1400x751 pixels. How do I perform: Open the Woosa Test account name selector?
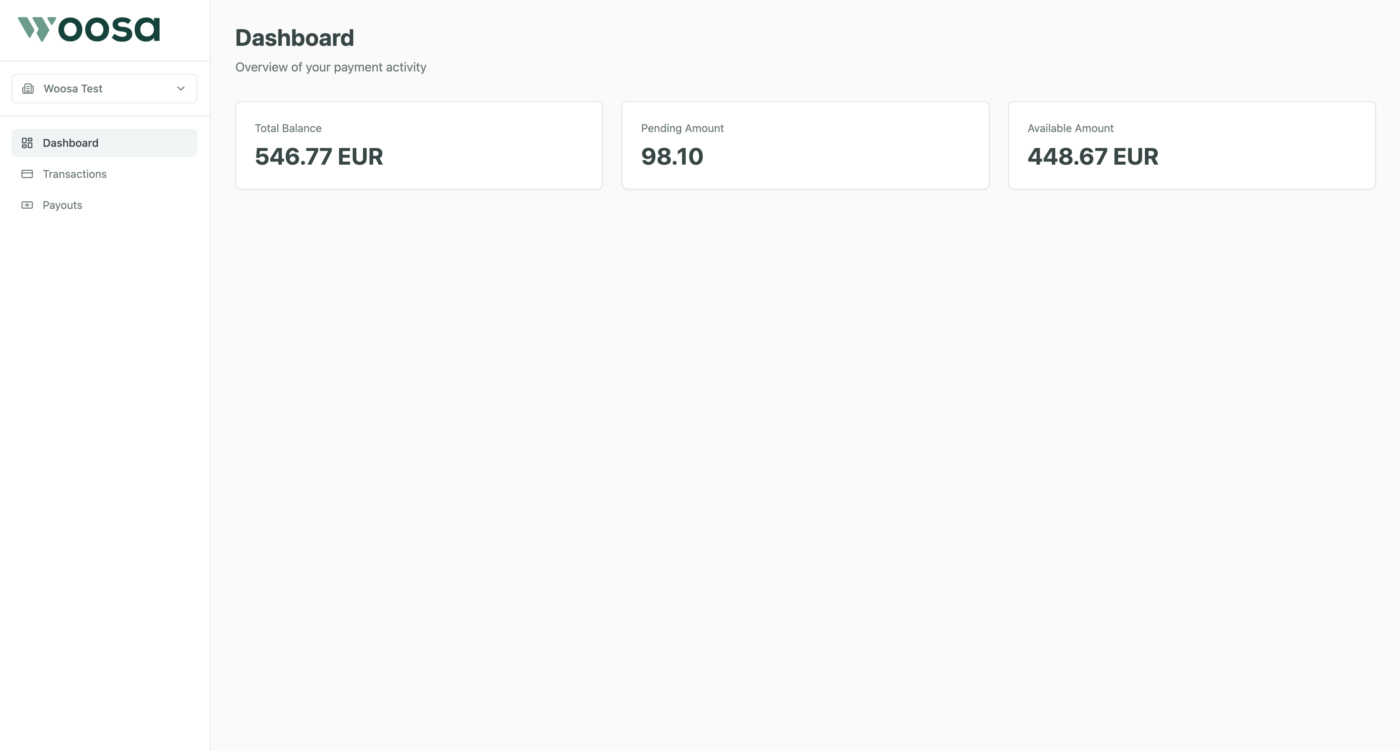click(x=73, y=89)
